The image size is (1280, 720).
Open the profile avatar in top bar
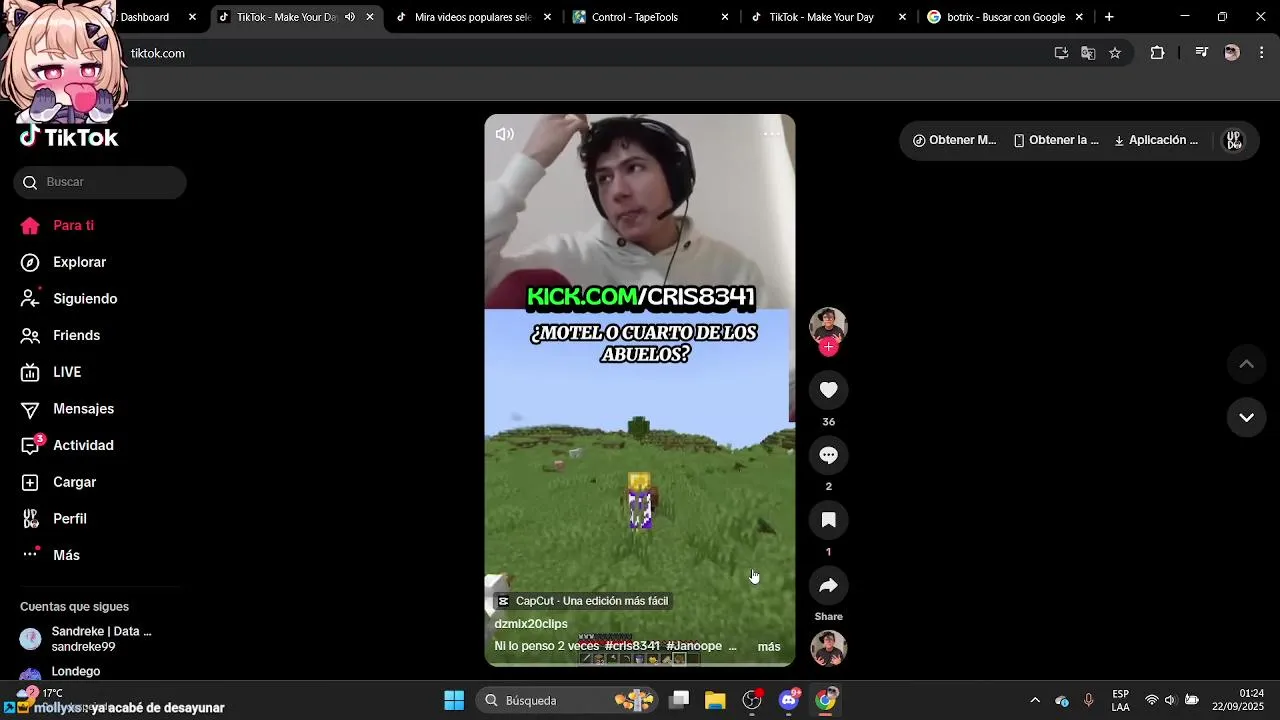(1234, 141)
